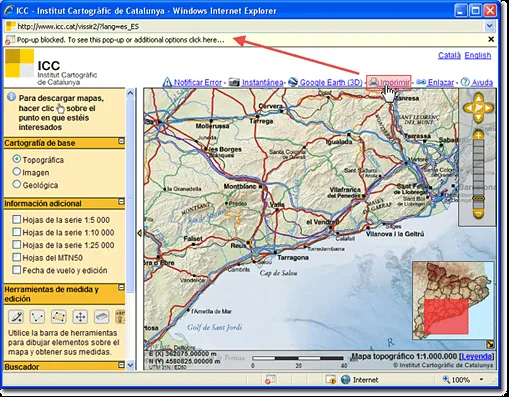This screenshot has width=509, height=397.
Task: Select the polyline measurement tool
Action: click(x=37, y=316)
